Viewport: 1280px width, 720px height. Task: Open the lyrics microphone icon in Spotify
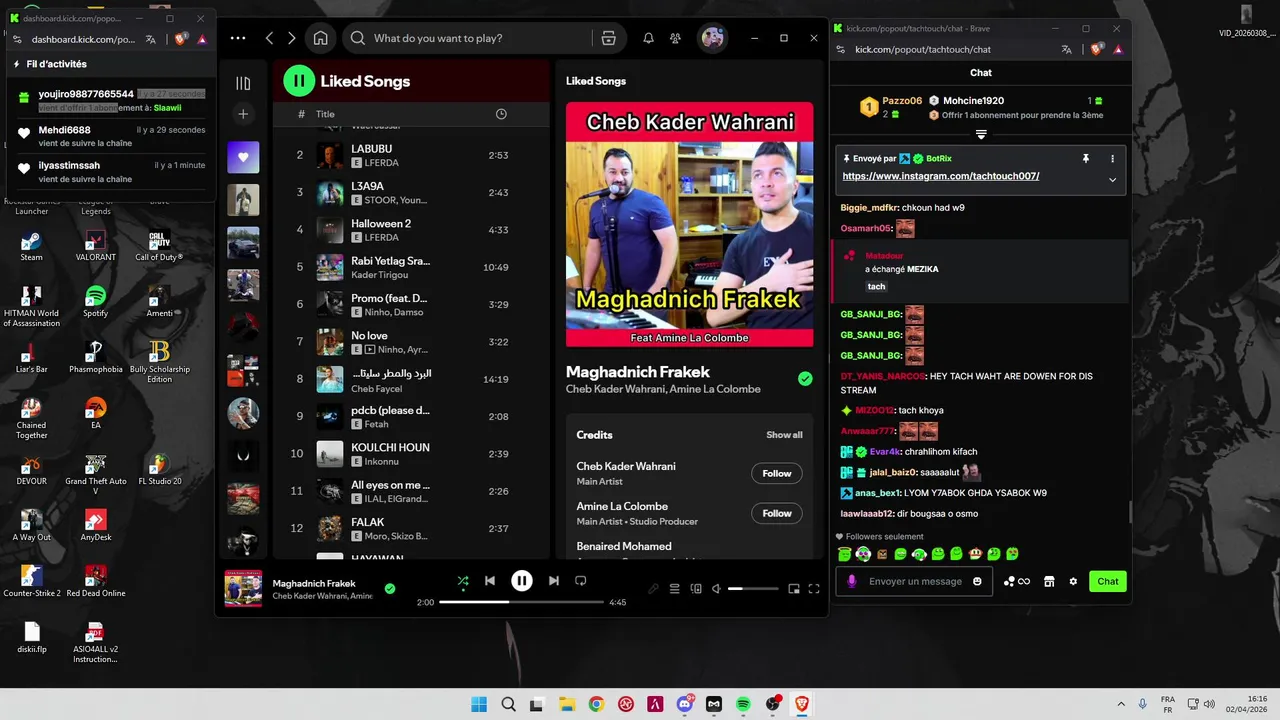[653, 589]
